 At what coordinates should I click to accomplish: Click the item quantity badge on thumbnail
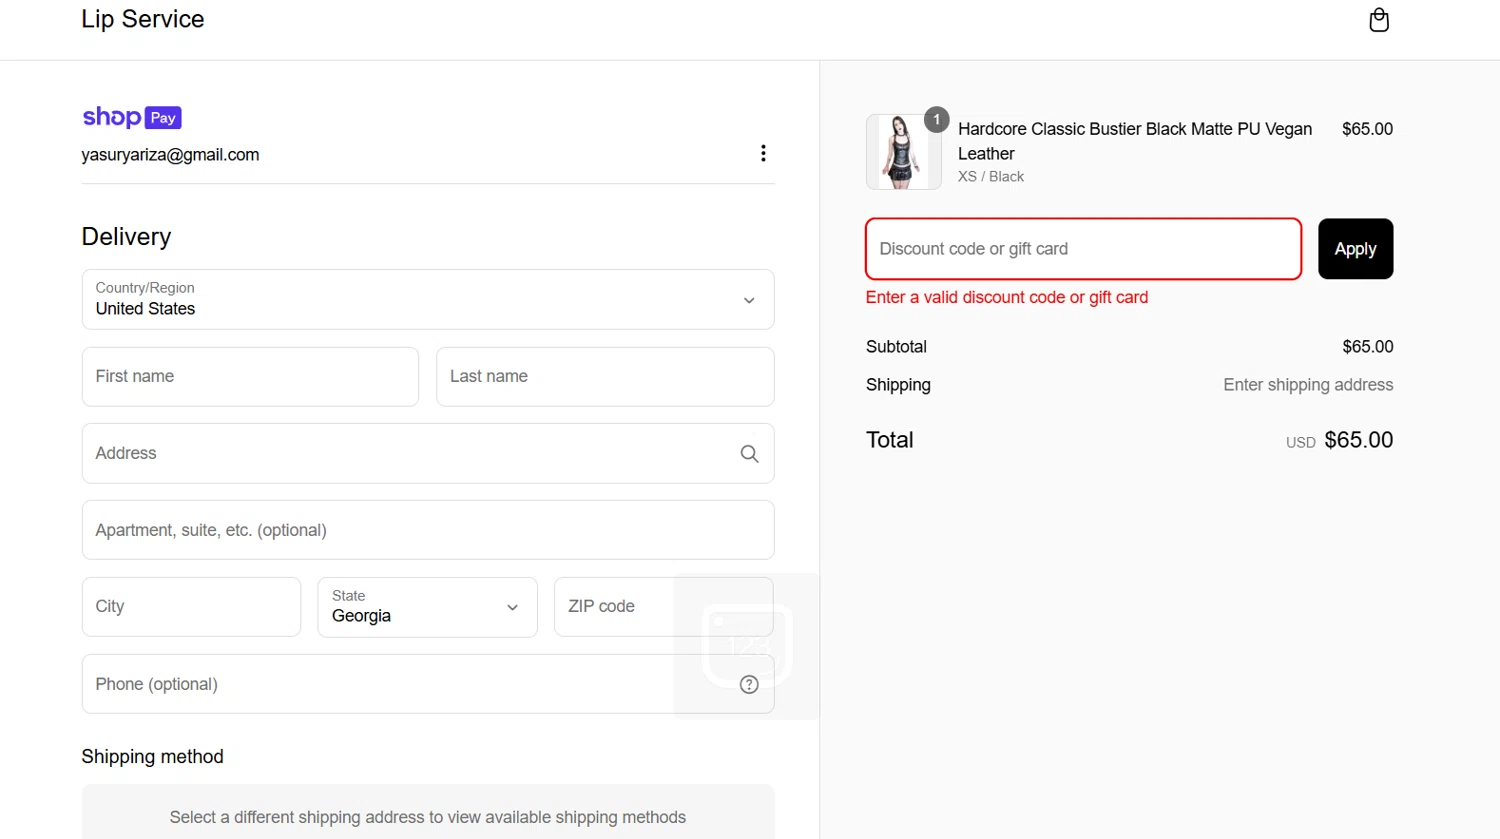coord(936,119)
